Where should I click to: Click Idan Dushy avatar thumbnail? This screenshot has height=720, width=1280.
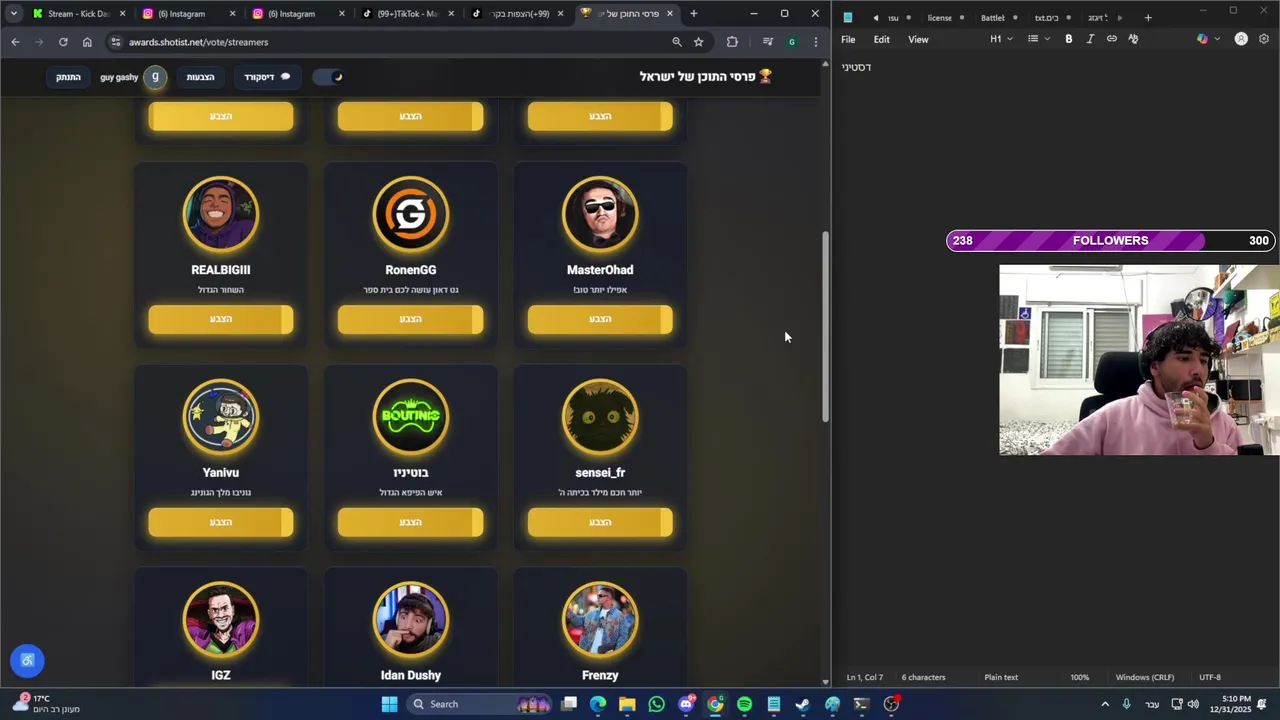pos(410,619)
